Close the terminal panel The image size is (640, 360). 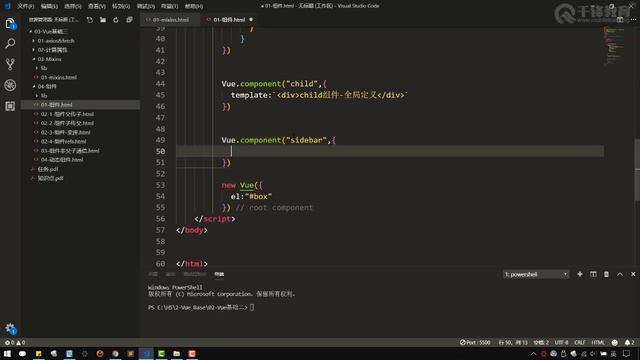click(x=633, y=274)
